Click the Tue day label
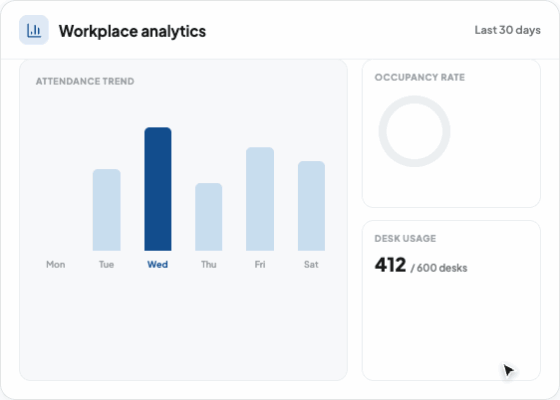560x400 pixels. 106,265
